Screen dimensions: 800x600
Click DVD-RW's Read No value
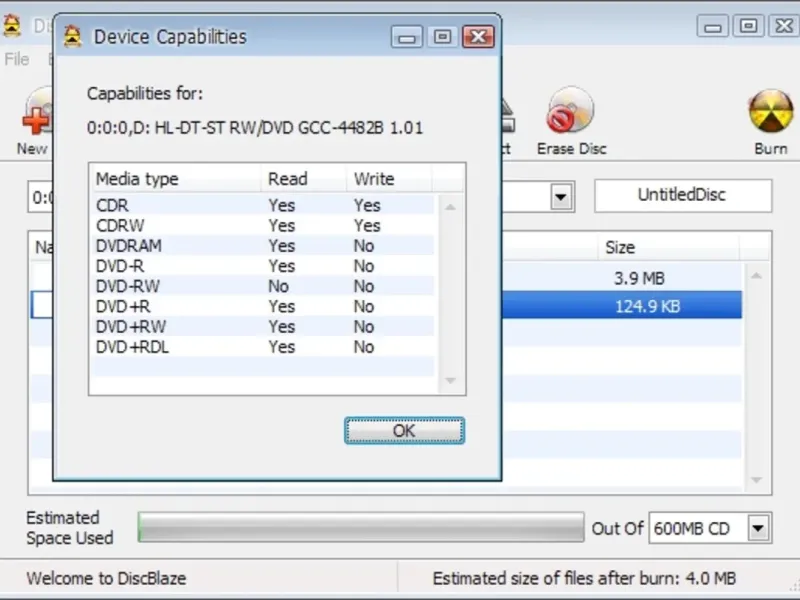click(x=279, y=286)
